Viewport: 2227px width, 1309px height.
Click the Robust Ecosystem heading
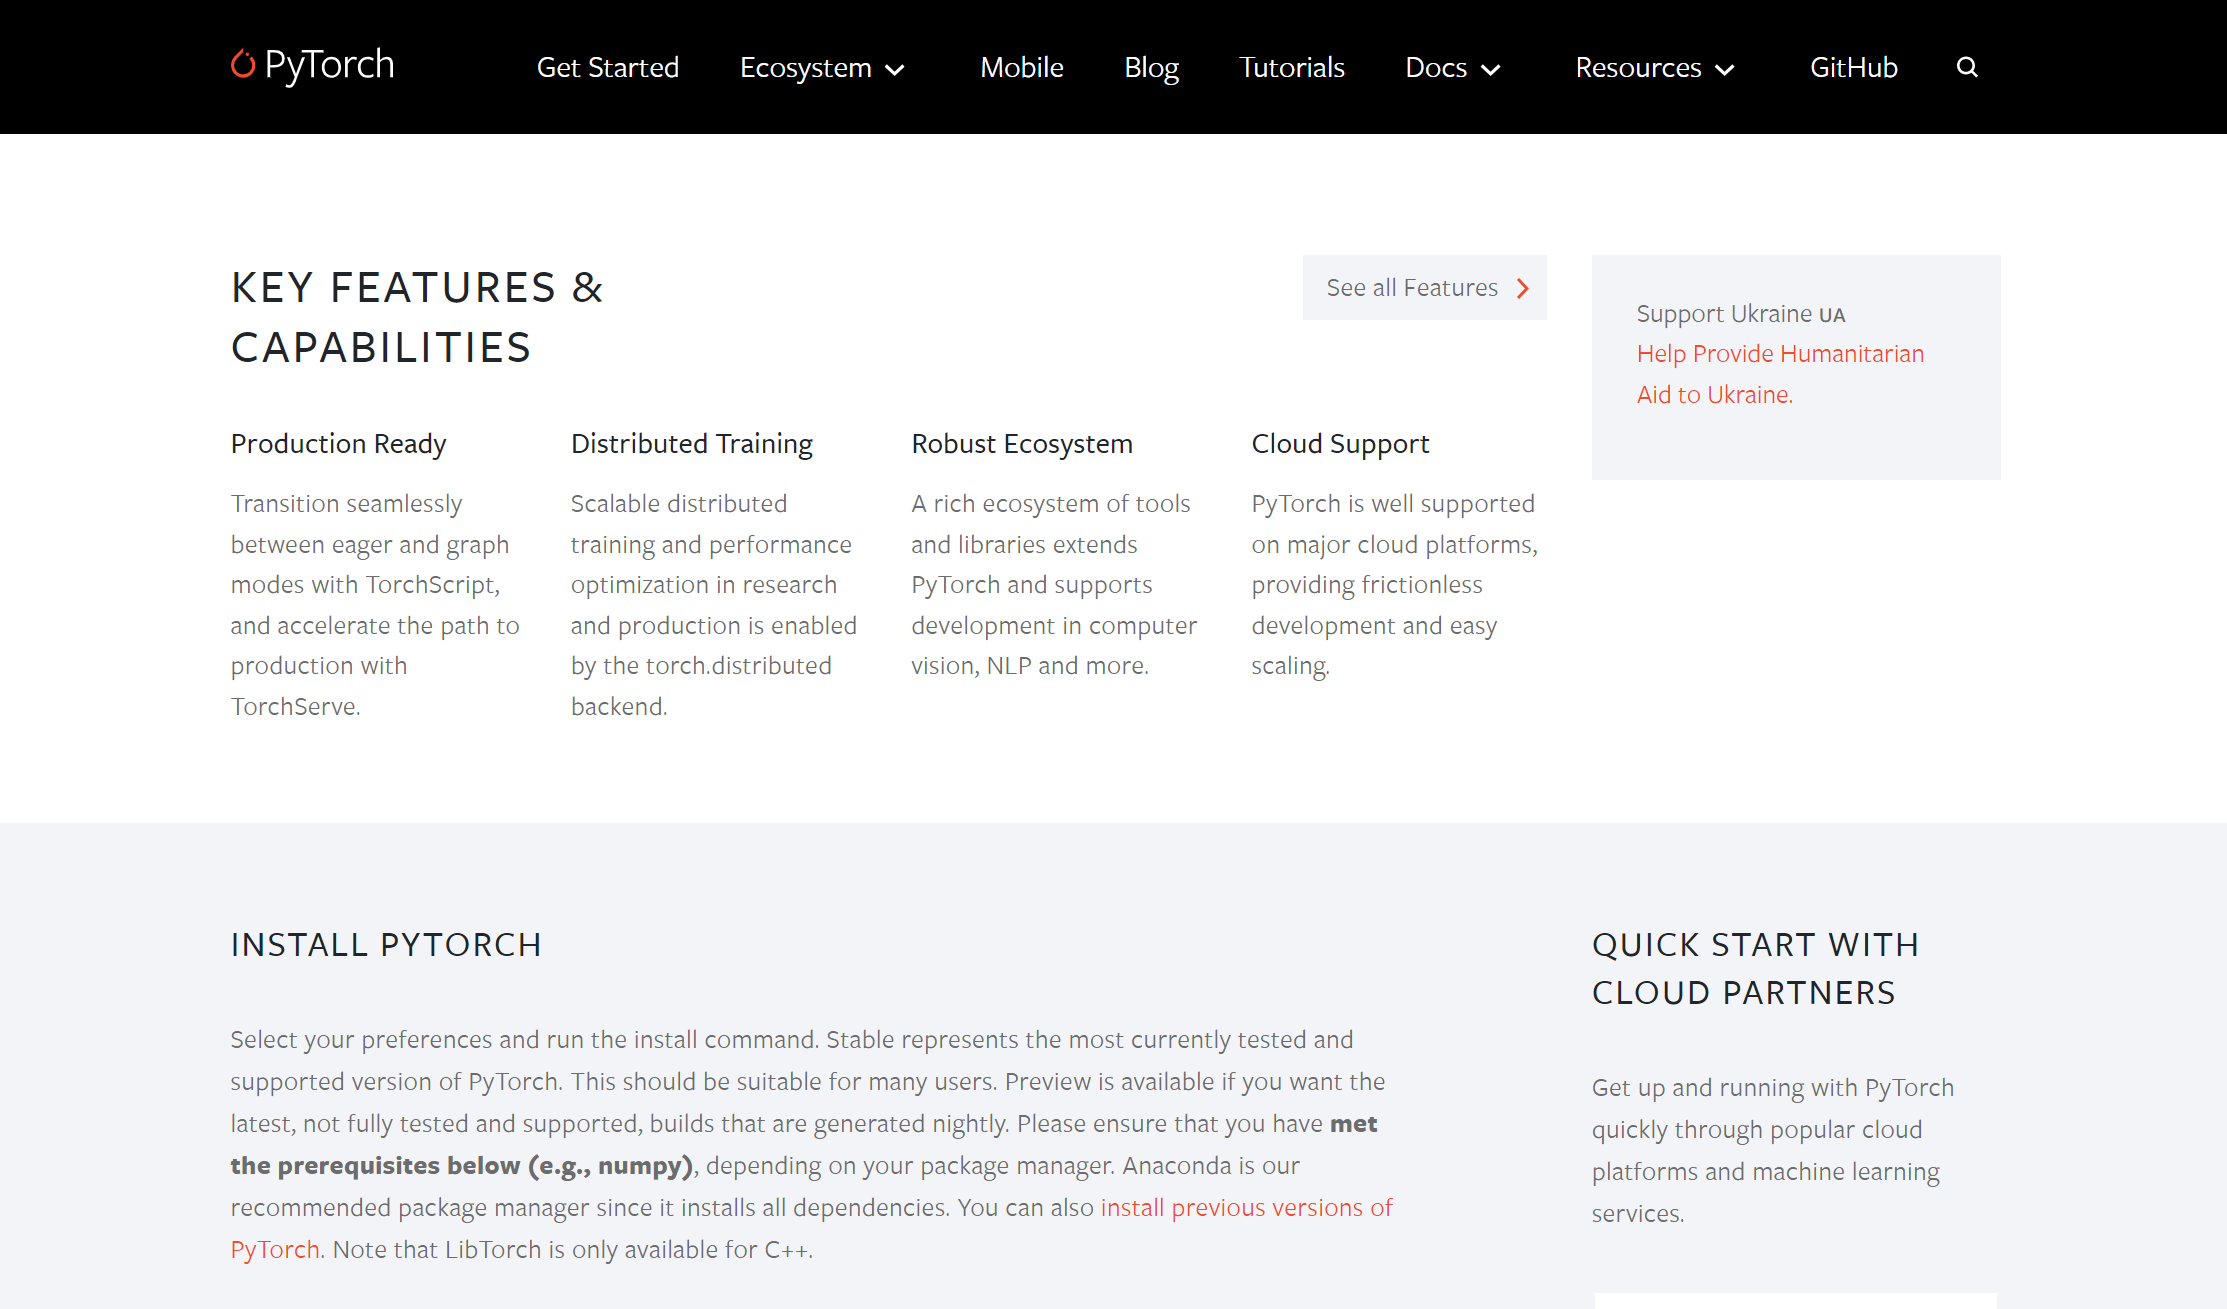point(1022,444)
